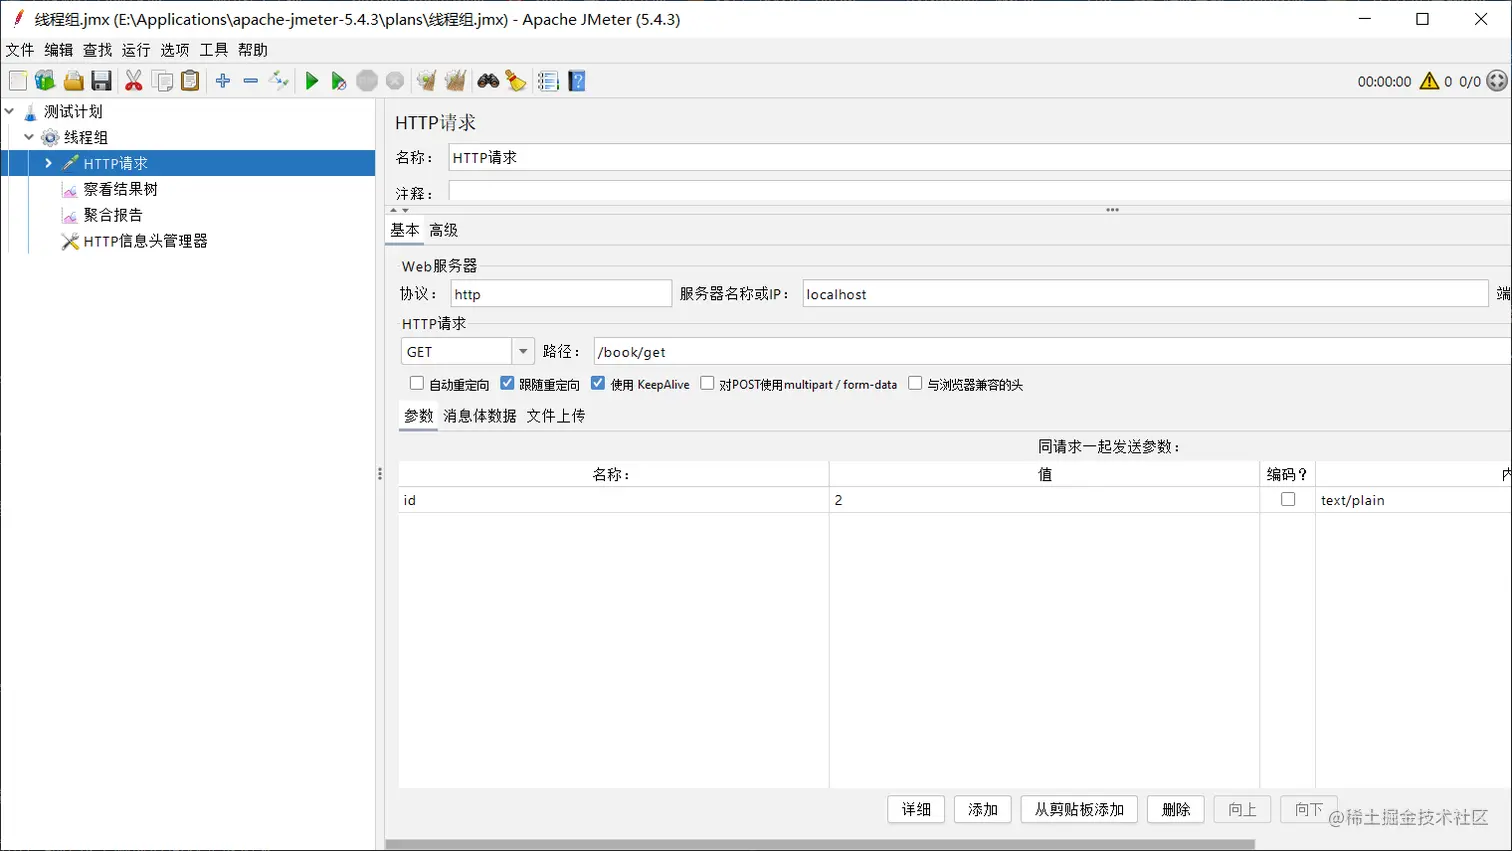Image resolution: width=1512 pixels, height=851 pixels.
Task: Enable the 自动重定向 checkbox
Action: point(417,384)
